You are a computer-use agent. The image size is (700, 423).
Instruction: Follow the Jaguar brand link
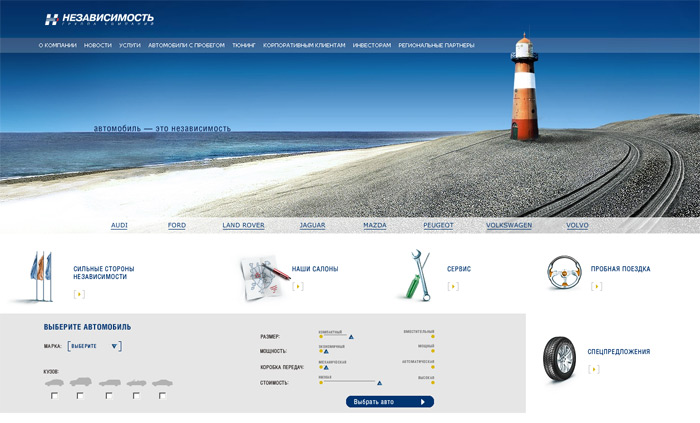coord(312,225)
